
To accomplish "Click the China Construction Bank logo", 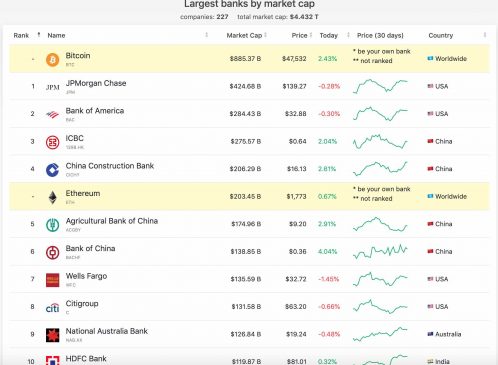I will [52, 170].
